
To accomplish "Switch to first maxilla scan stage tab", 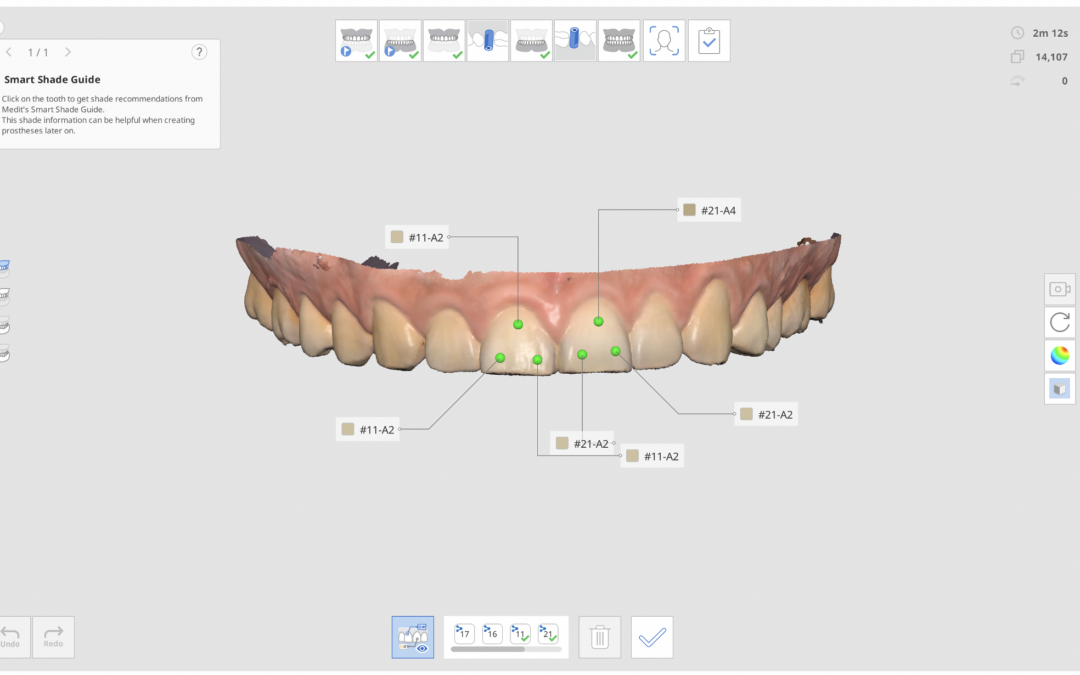I will pos(356,41).
